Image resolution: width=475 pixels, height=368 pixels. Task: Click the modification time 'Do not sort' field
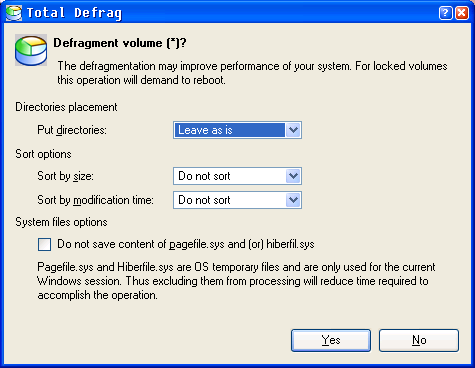coord(237,200)
